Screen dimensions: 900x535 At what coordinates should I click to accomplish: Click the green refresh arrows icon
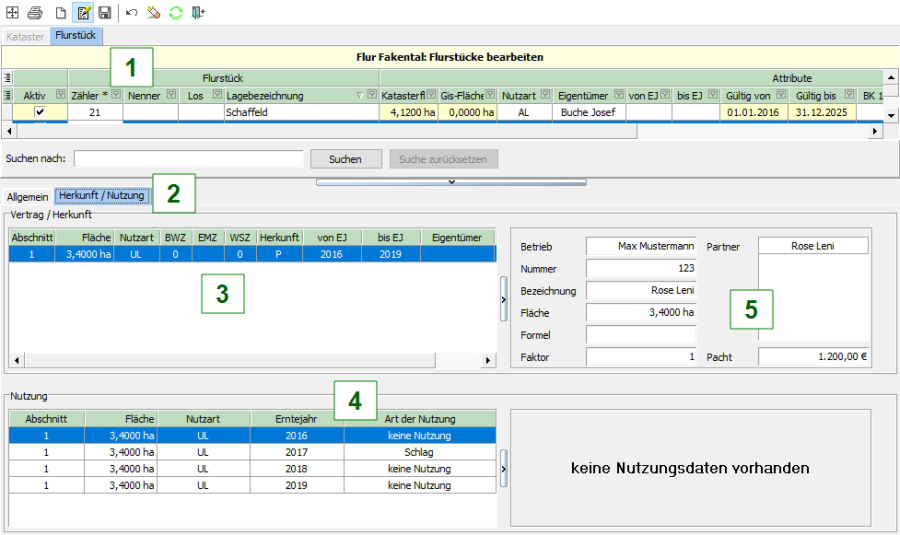(x=176, y=12)
